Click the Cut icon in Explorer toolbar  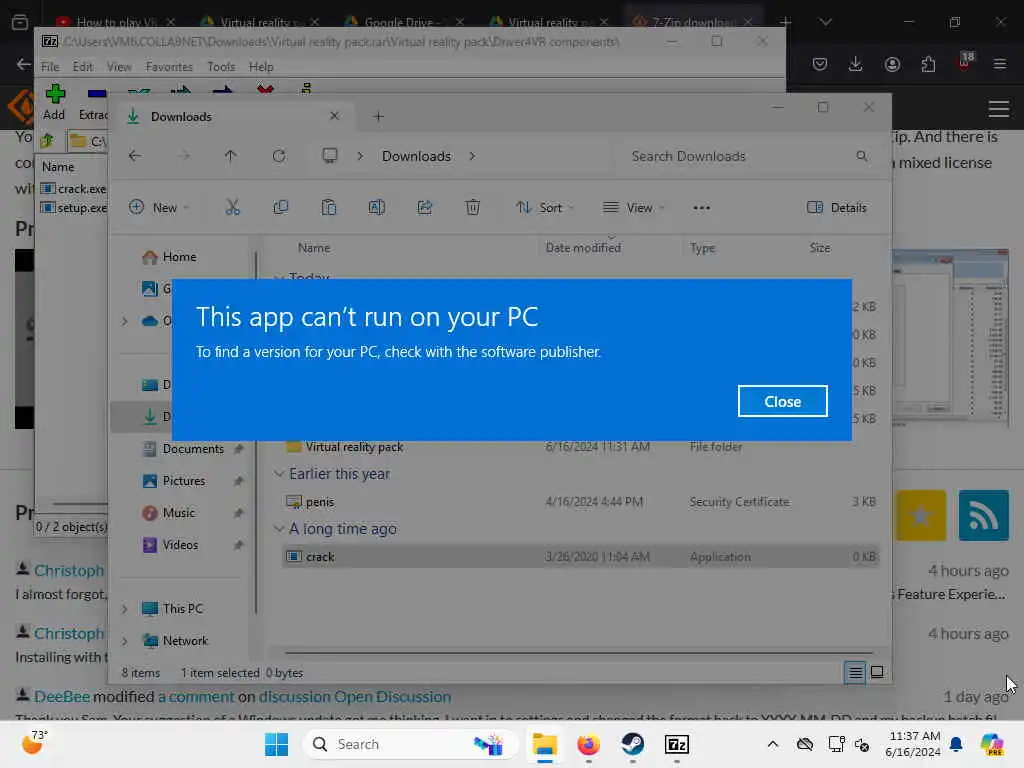pyautogui.click(x=232, y=208)
